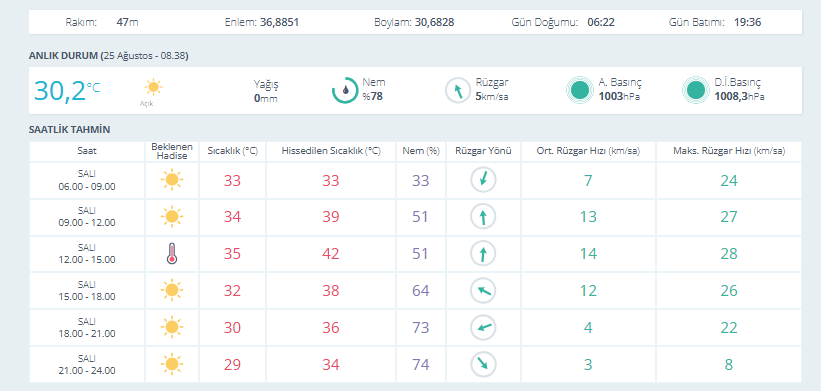Click the sunny icon for 18.00 - 21.00
Screen dimensions: 821x391
pyautogui.click(x=172, y=328)
